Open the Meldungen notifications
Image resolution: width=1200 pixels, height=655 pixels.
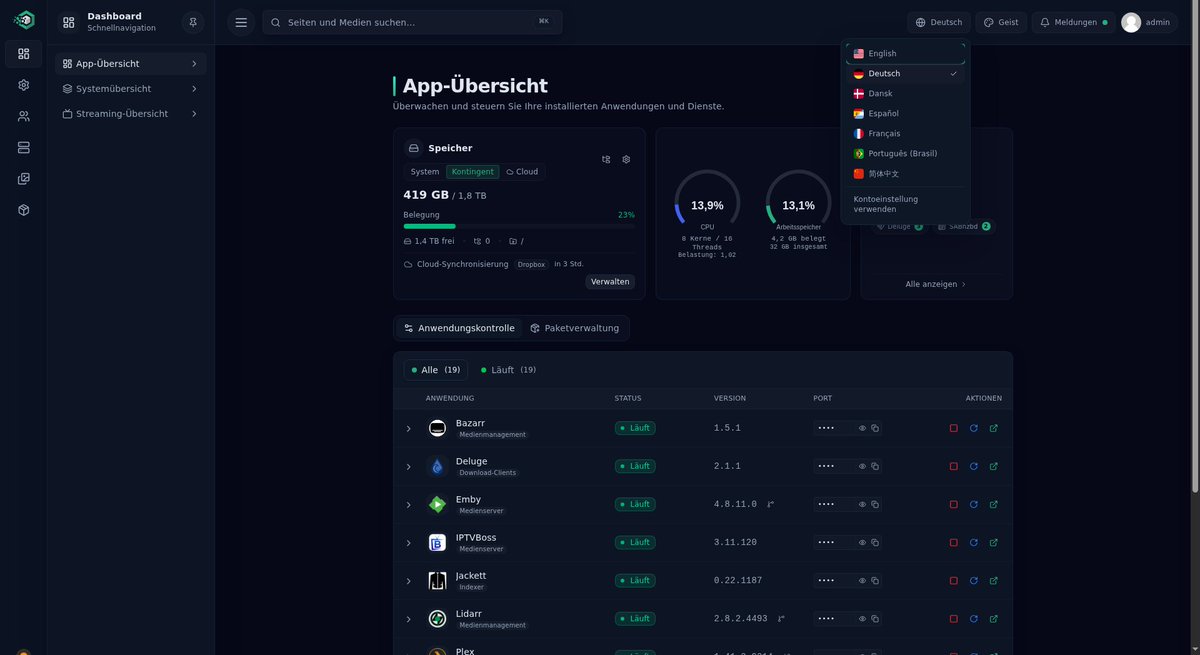pos(1074,22)
